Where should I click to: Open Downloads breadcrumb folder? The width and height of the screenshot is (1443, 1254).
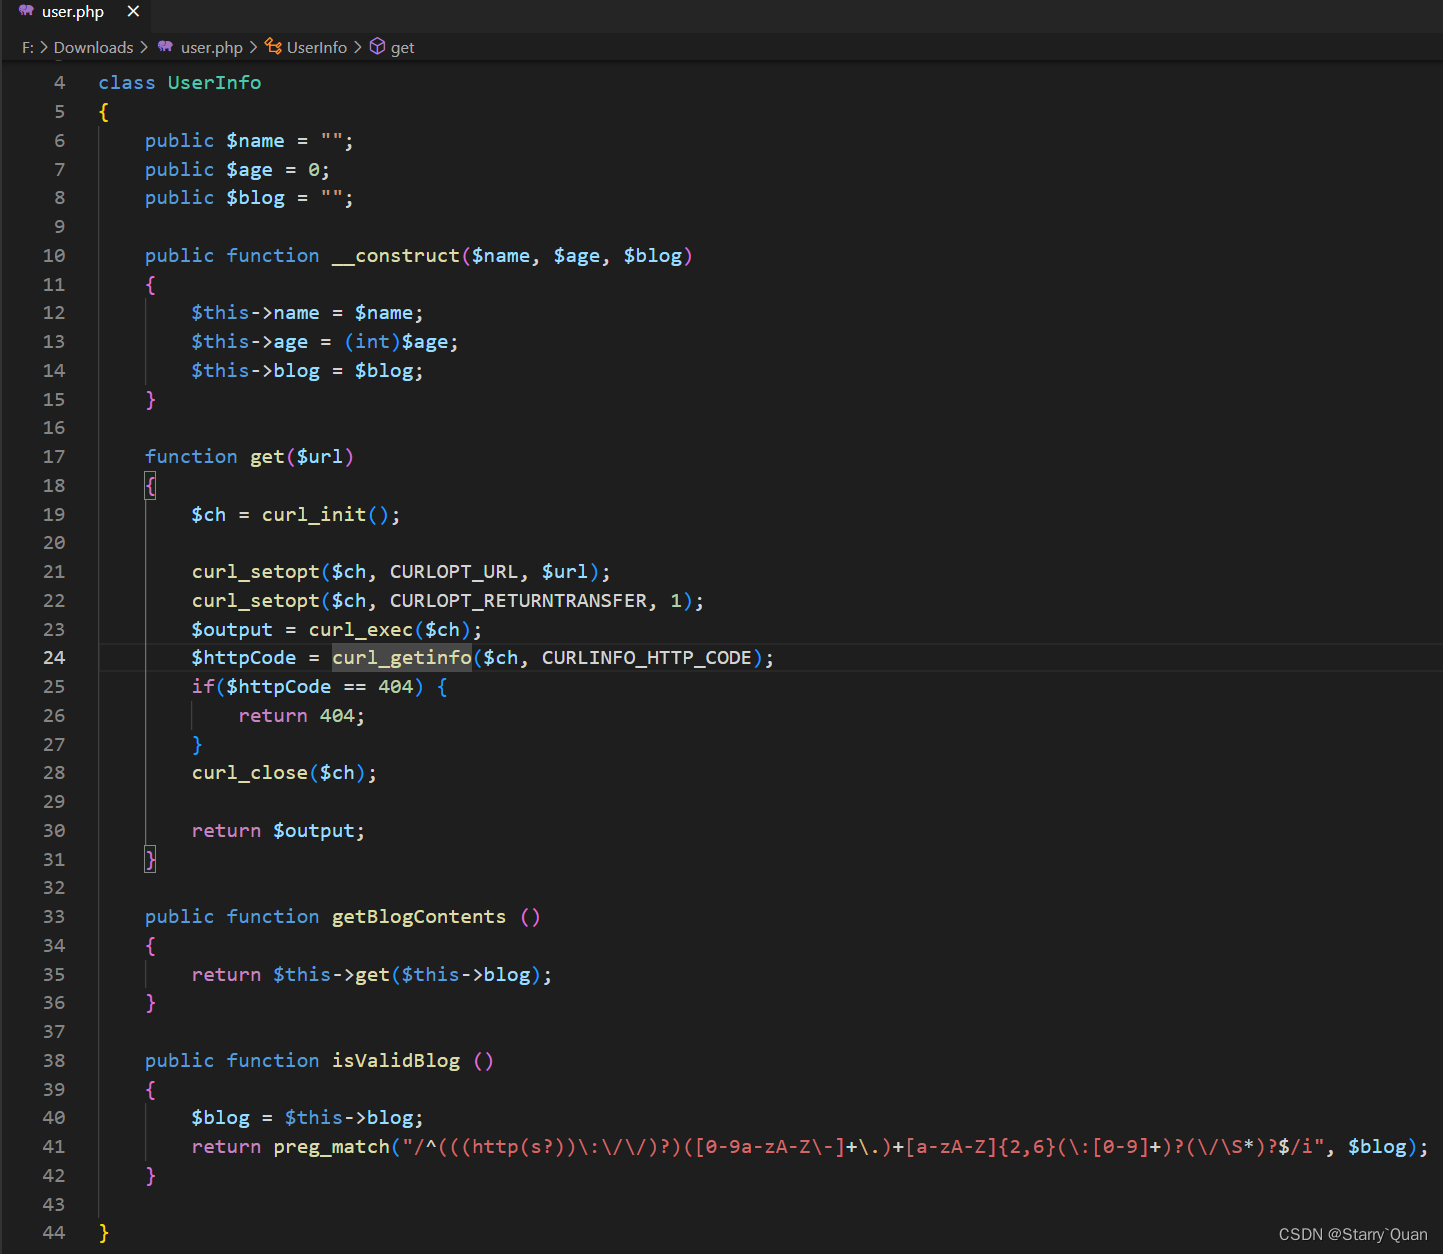[x=93, y=47]
